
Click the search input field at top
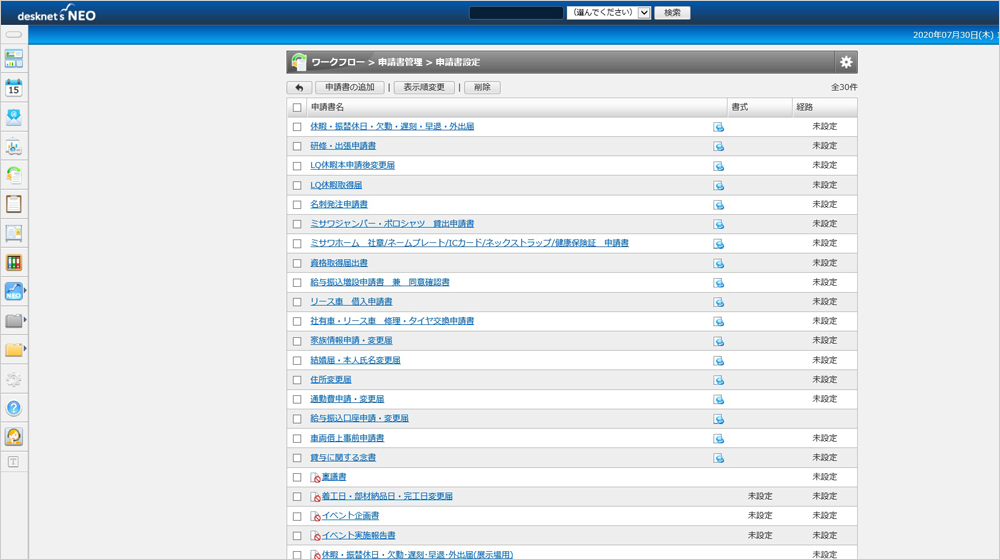point(515,13)
